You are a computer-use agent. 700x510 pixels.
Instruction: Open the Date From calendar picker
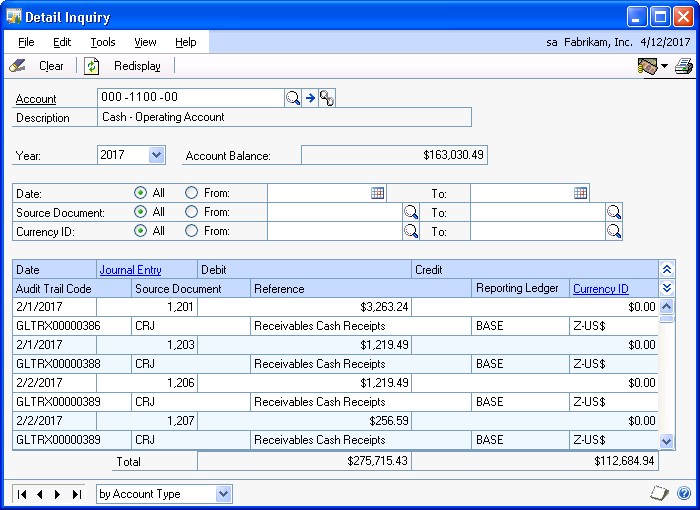click(x=377, y=193)
